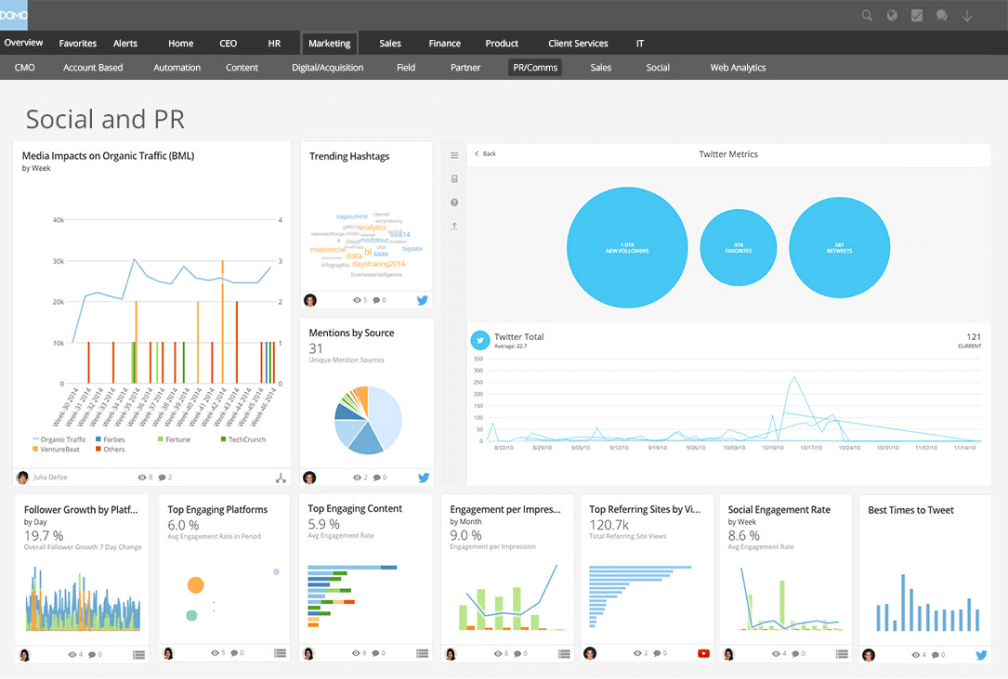Open the Alerts tab
The width and height of the screenshot is (1008, 679).
(x=125, y=44)
